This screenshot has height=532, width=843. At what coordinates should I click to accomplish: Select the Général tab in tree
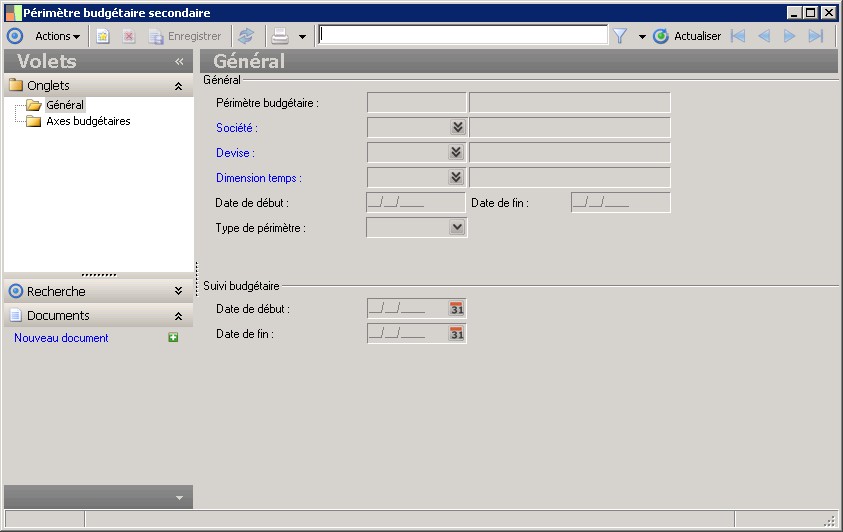(65, 105)
